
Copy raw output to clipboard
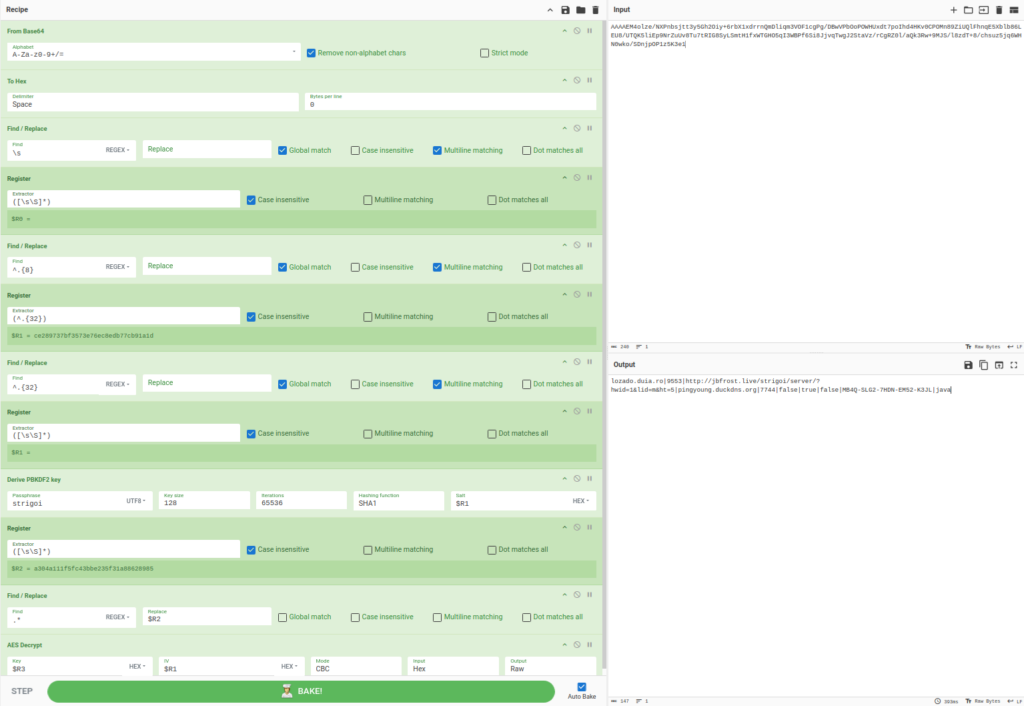point(983,365)
